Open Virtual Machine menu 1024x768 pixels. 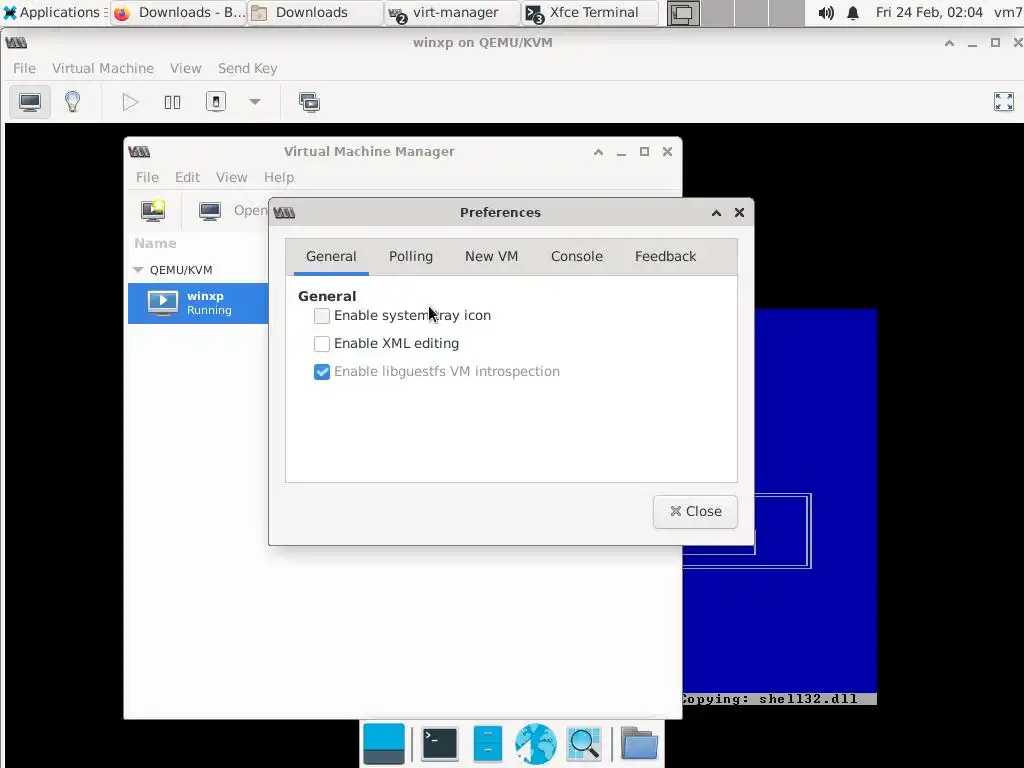pos(103,68)
